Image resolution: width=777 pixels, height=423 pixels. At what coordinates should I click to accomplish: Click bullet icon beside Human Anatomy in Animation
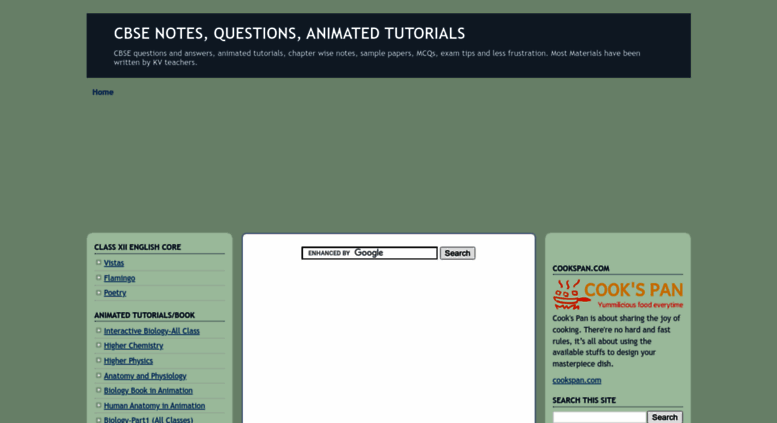coord(98,405)
